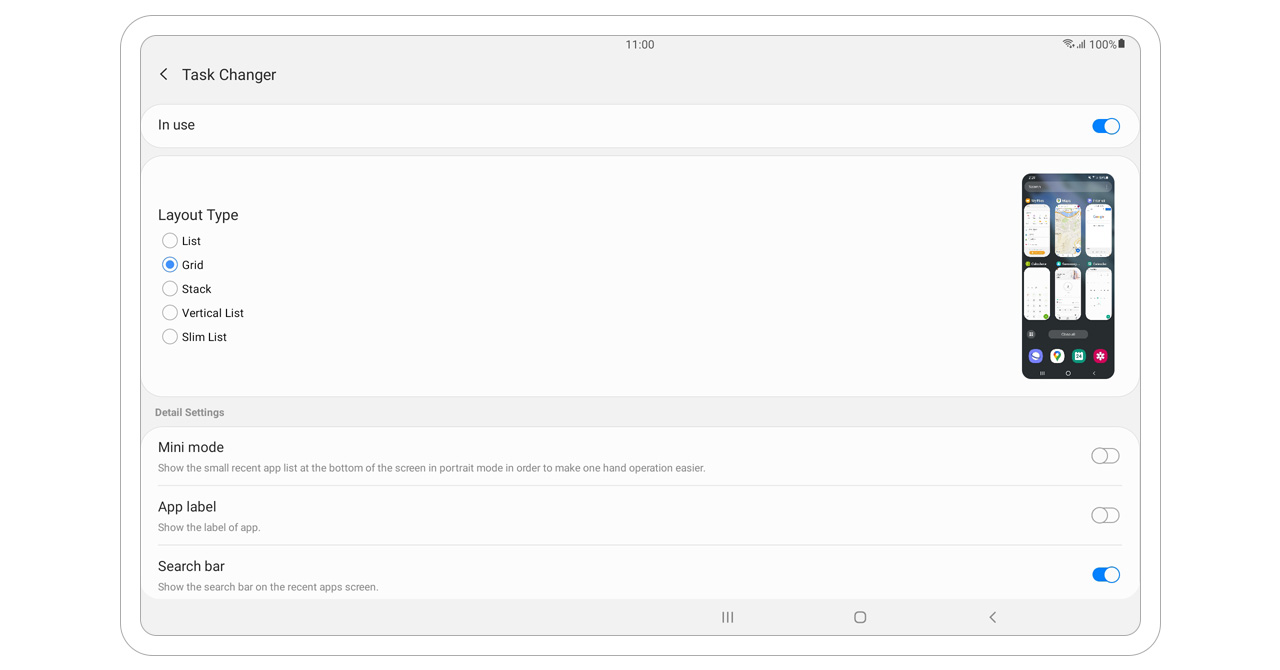Select the Grid layout radio button
1280x670 pixels.
[170, 265]
